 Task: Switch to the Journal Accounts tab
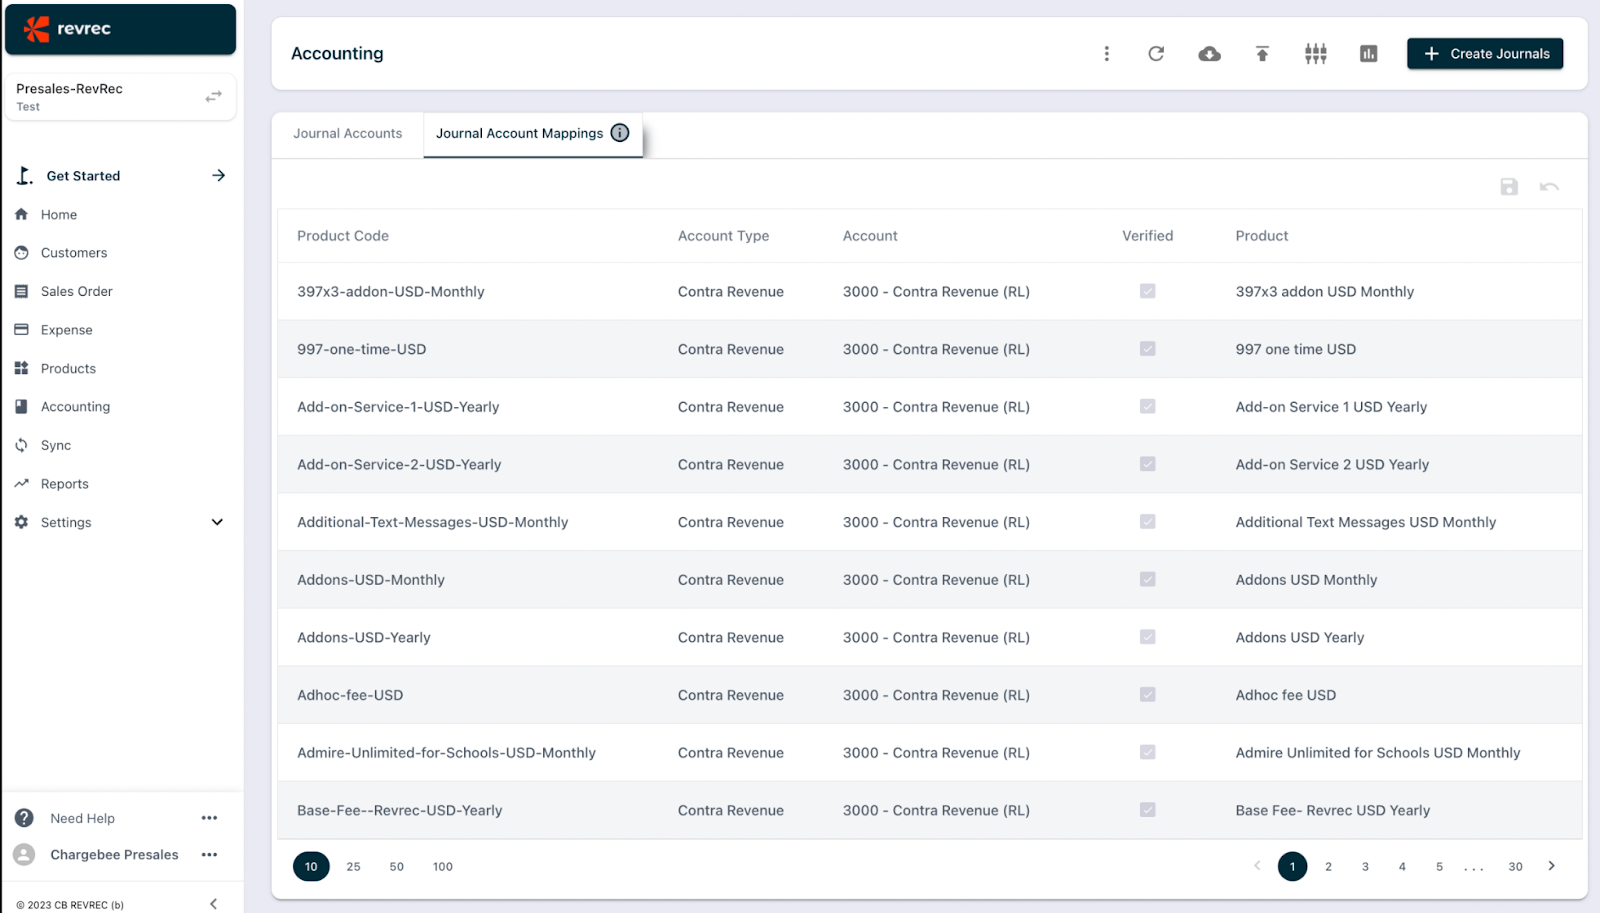(347, 132)
